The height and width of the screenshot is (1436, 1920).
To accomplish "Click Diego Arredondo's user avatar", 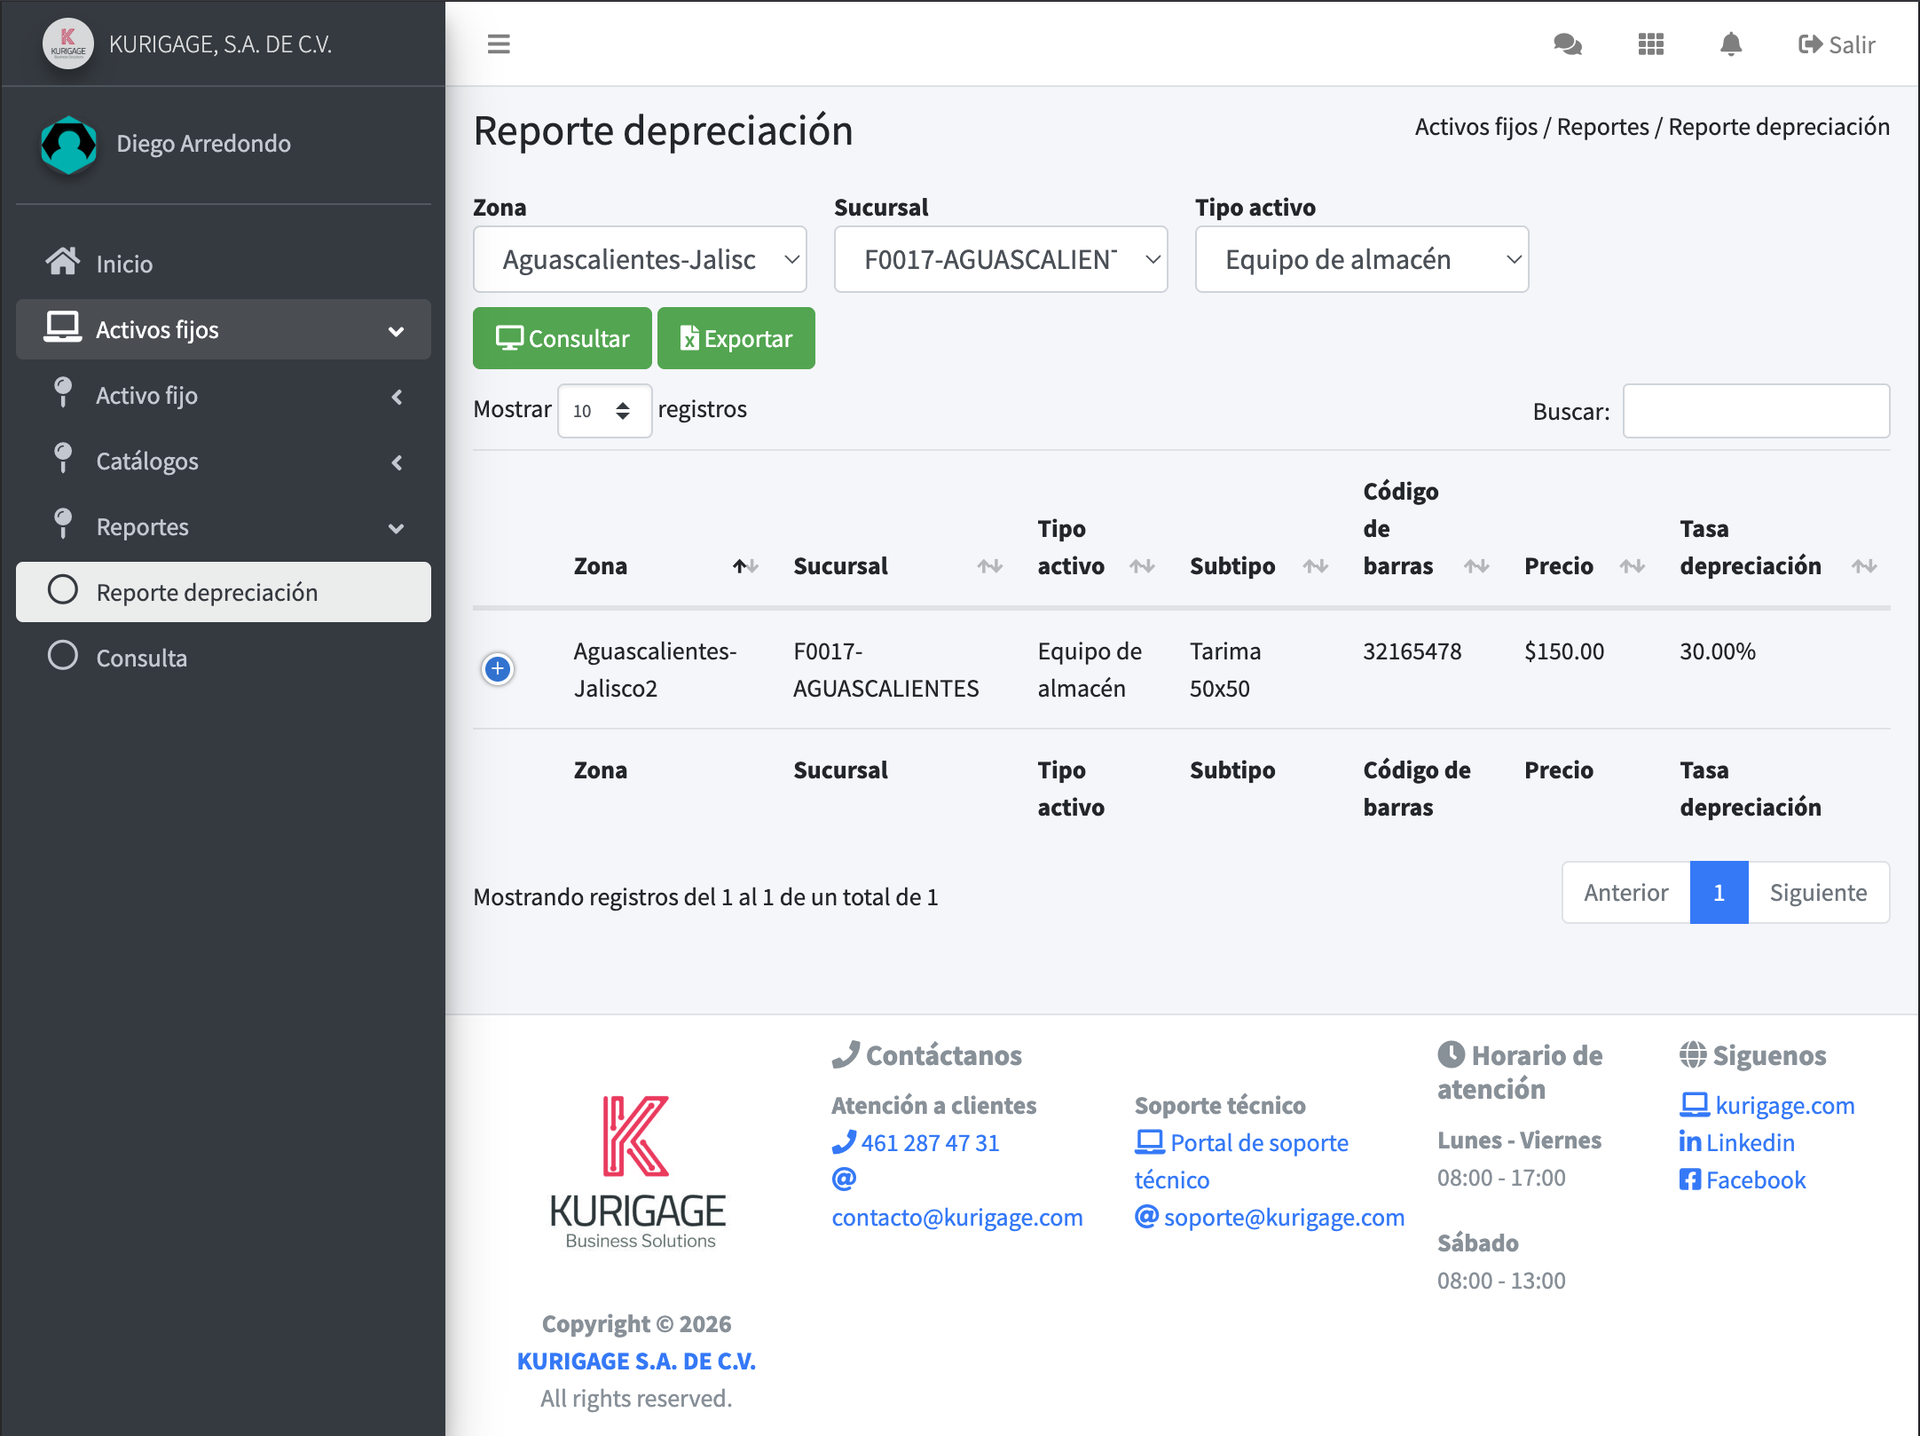I will click(x=68, y=144).
